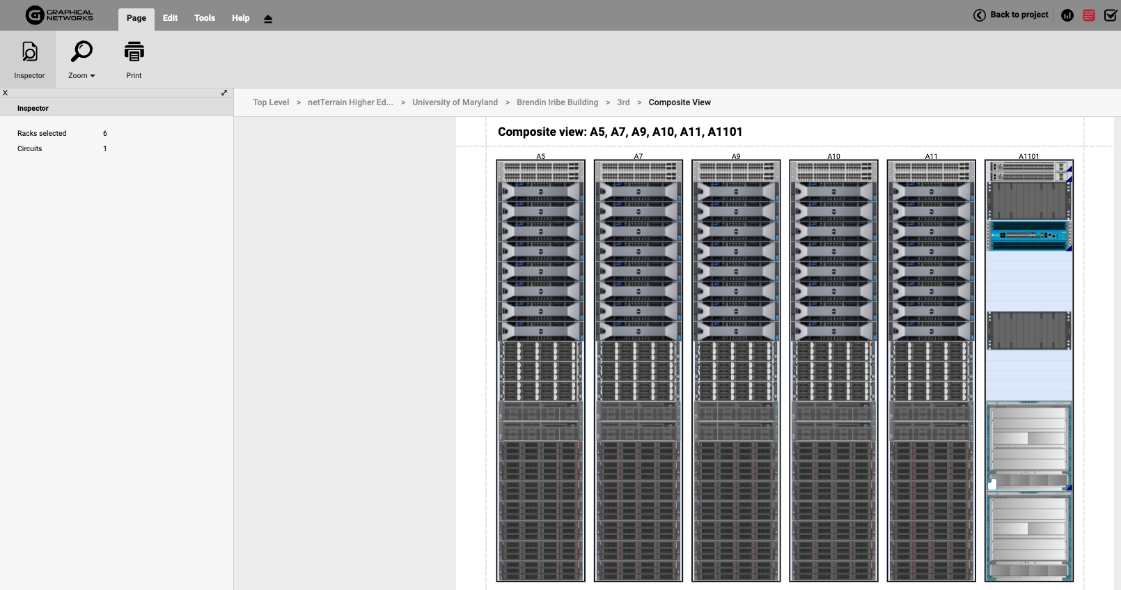Click the Top Level breadcrumb
Viewport: 1121px width, 590px height.
click(271, 102)
